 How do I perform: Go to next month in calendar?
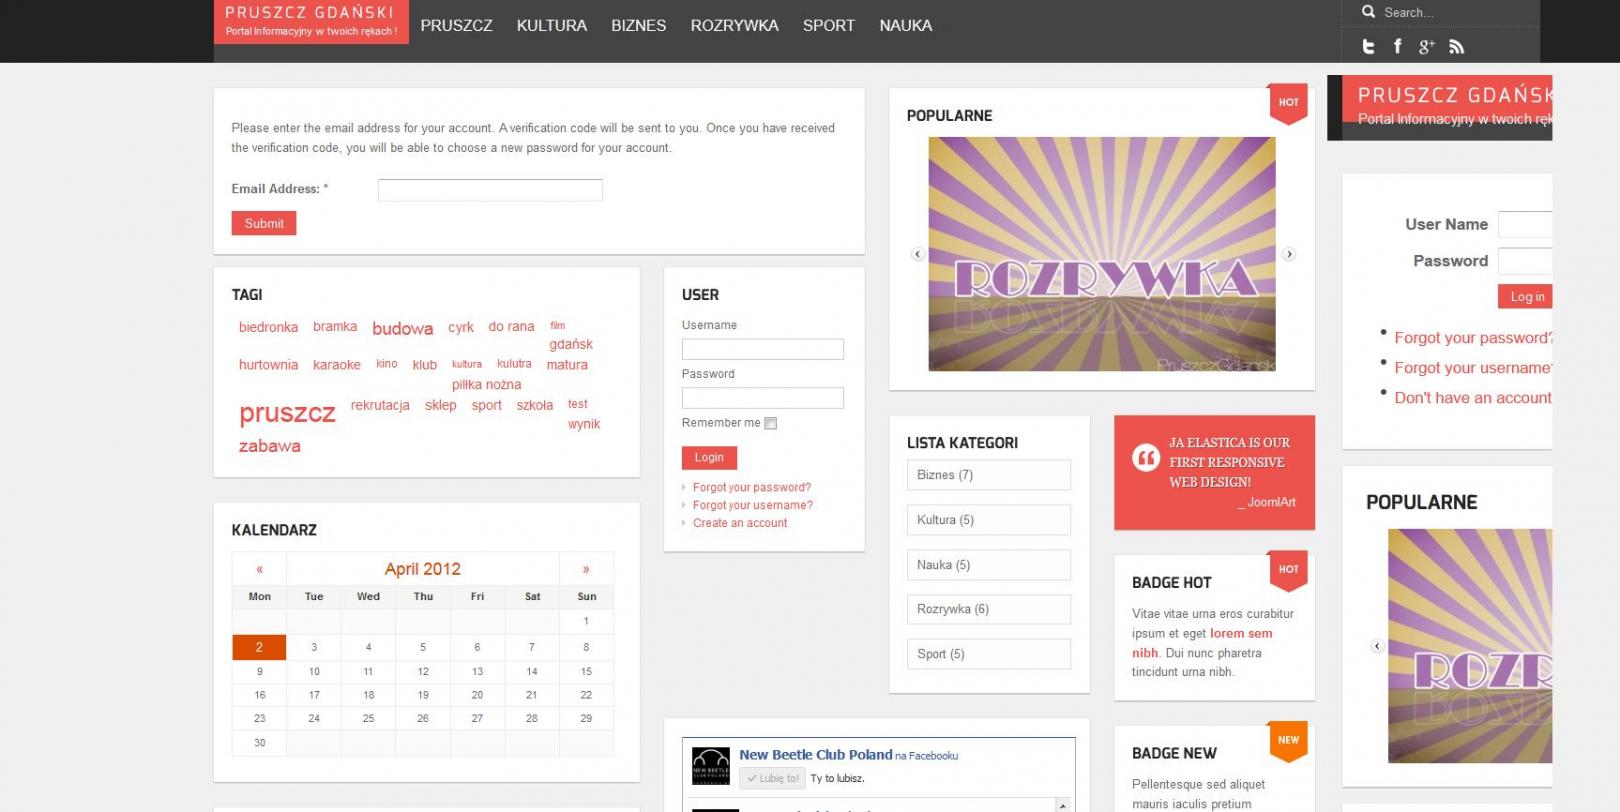[x=586, y=569]
